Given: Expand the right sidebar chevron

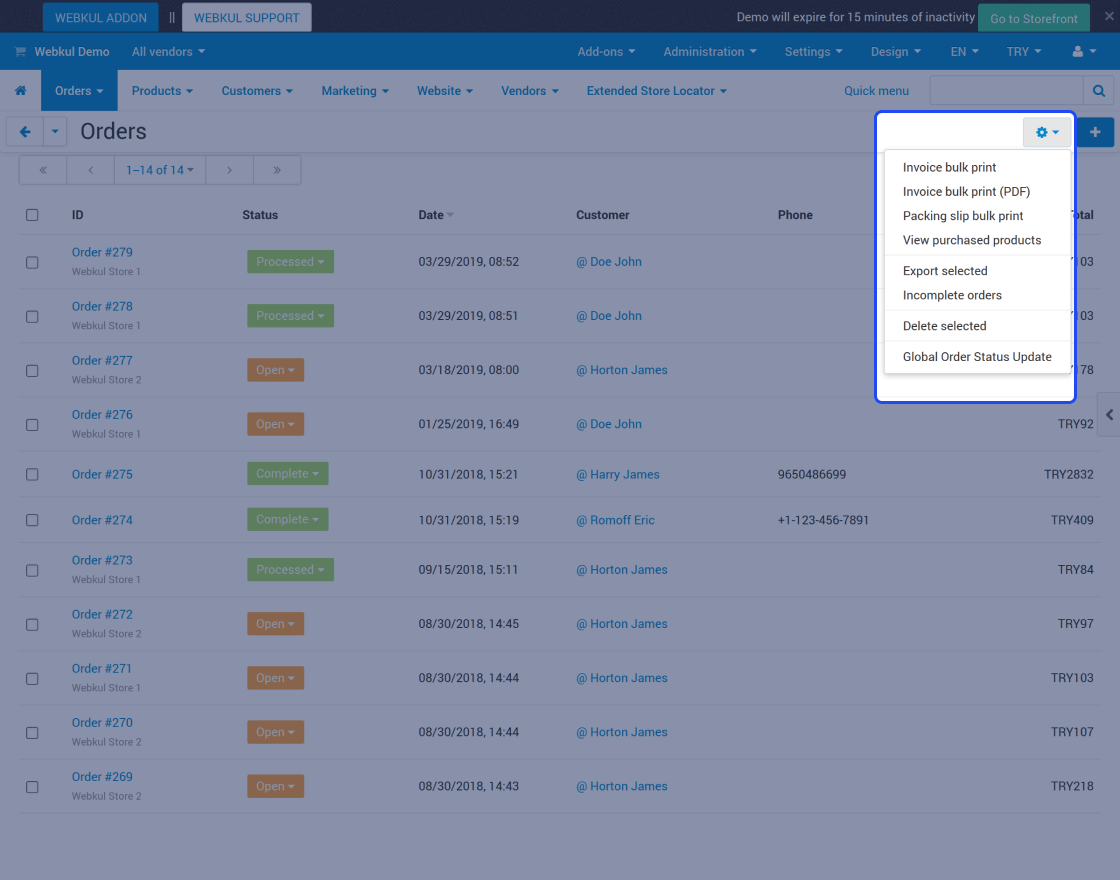Looking at the screenshot, I should click(x=1109, y=414).
